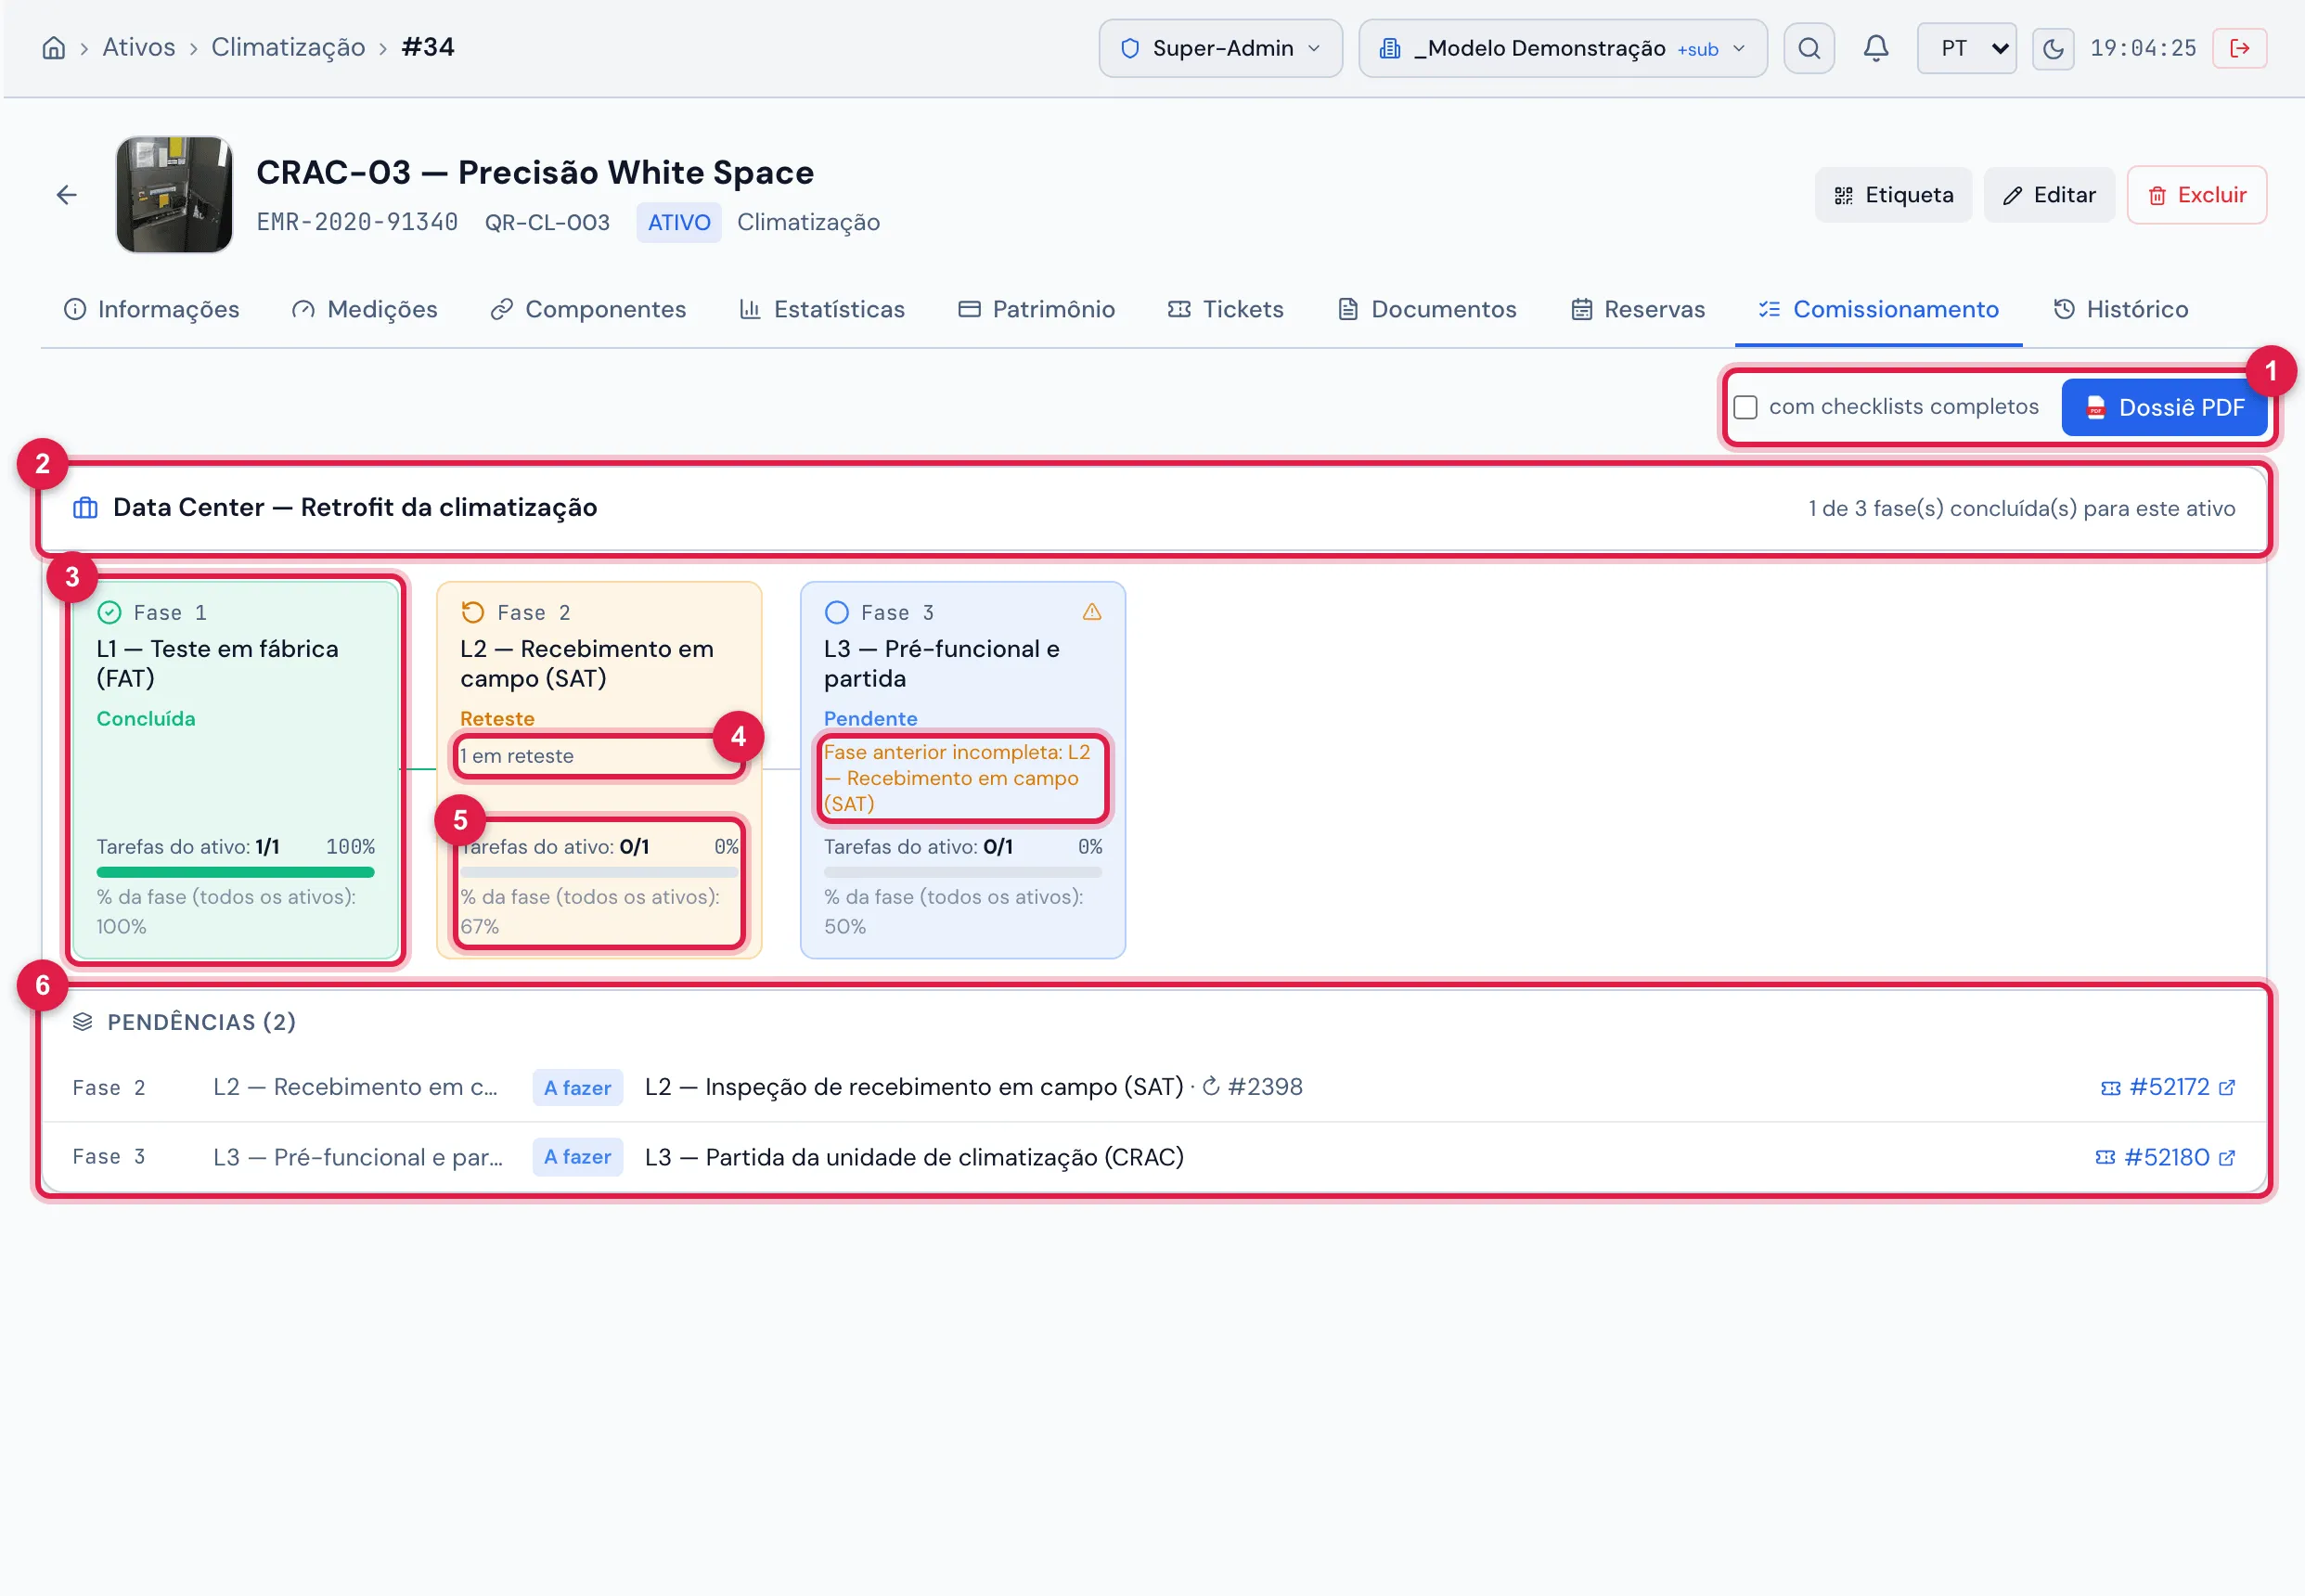The height and width of the screenshot is (1596, 2305).
Task: Open external link icon for ticket #52180
Action: pos(2226,1158)
